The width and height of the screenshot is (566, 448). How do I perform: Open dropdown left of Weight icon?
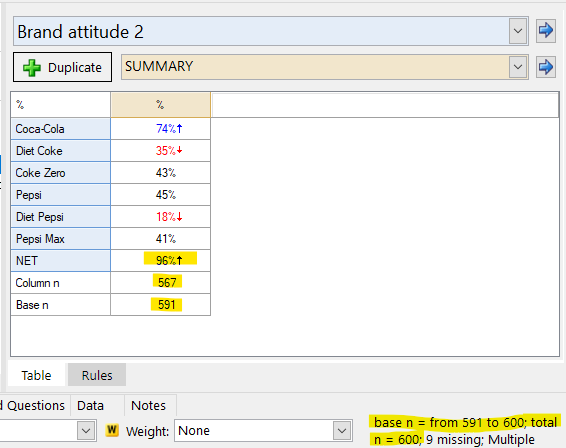(86, 430)
